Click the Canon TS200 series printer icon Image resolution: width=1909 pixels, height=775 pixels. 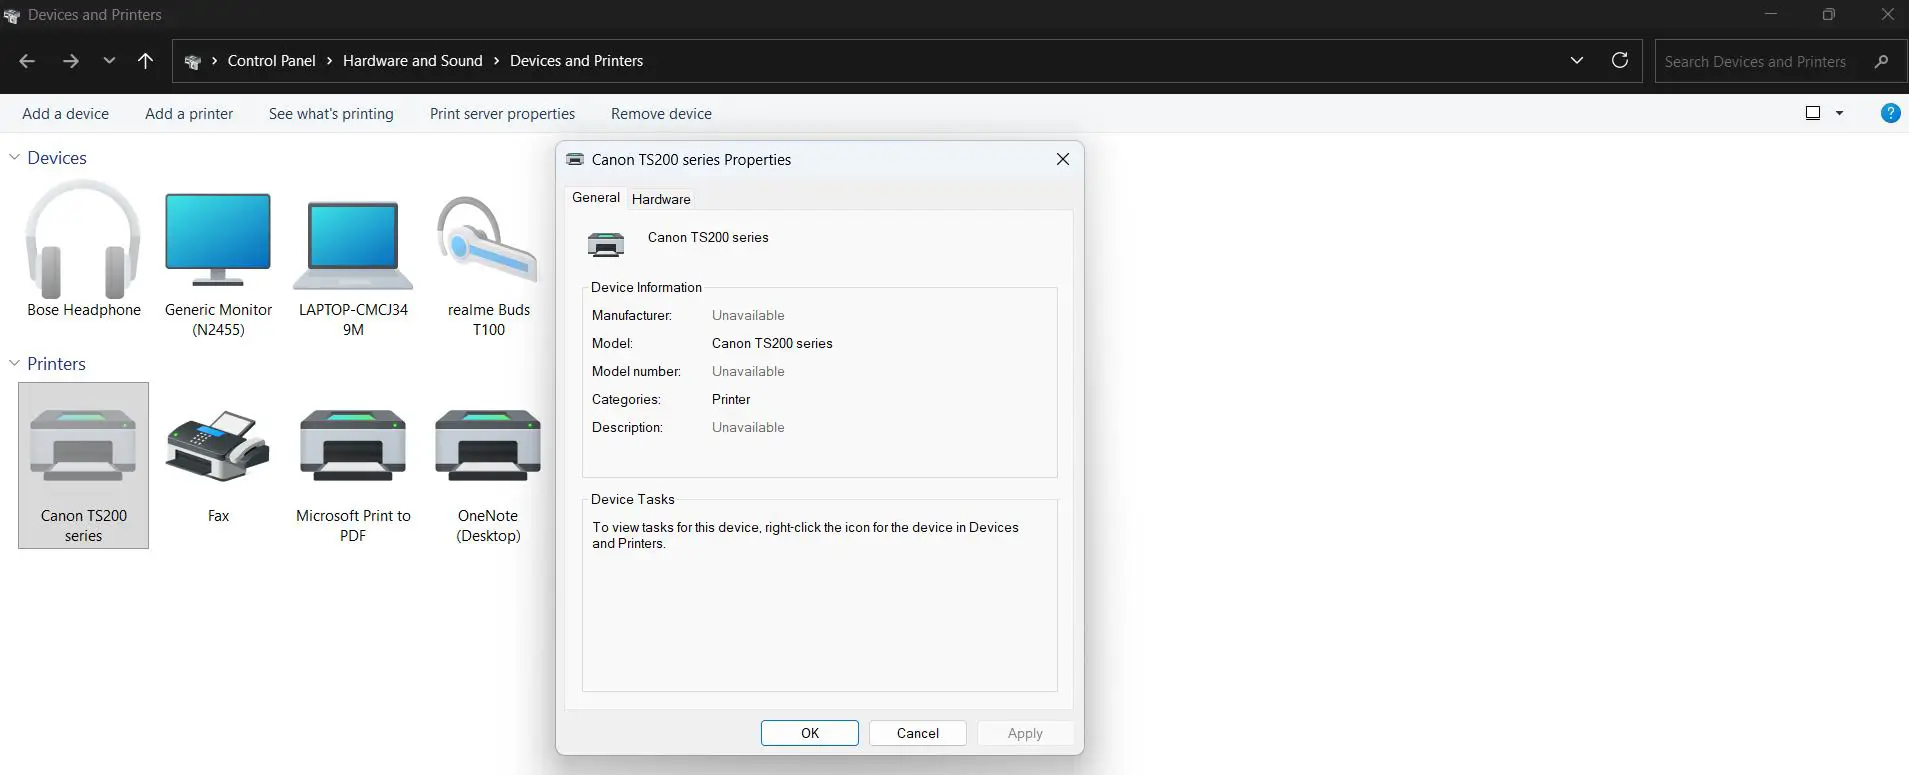pos(83,447)
